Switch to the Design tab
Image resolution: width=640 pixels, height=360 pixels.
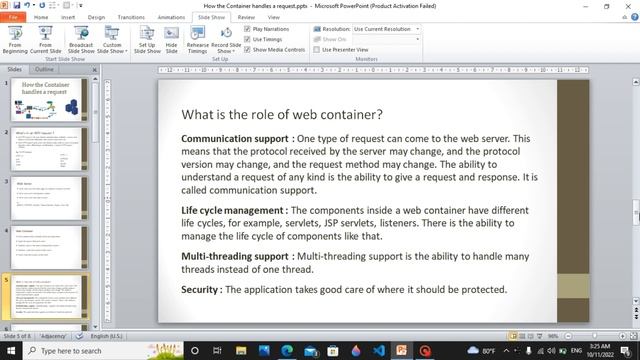(96, 17)
